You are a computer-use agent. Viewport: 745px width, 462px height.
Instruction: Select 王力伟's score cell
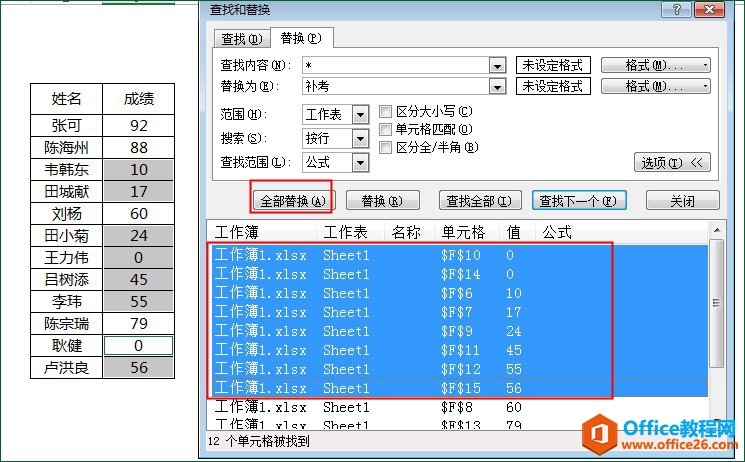[x=139, y=258]
